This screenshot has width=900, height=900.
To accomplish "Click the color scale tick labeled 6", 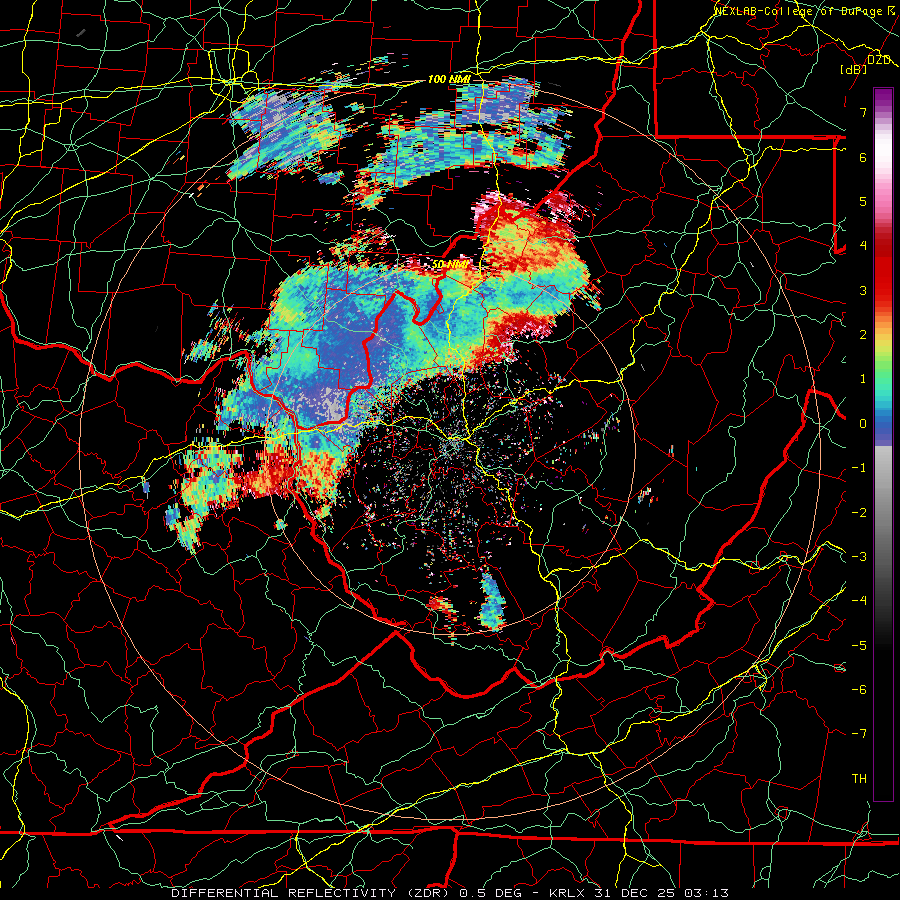I will click(863, 157).
